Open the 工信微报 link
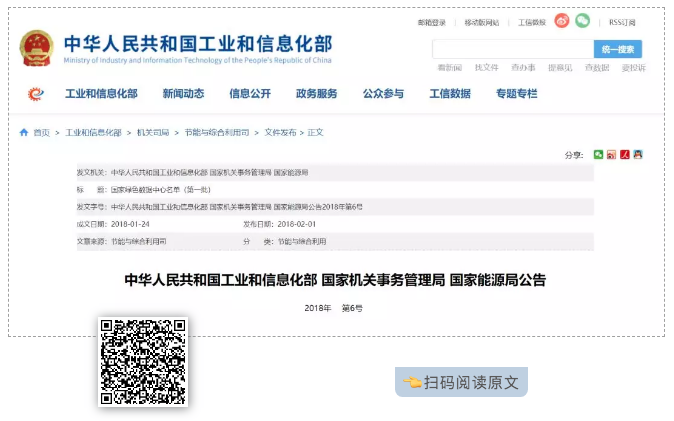 532,22
